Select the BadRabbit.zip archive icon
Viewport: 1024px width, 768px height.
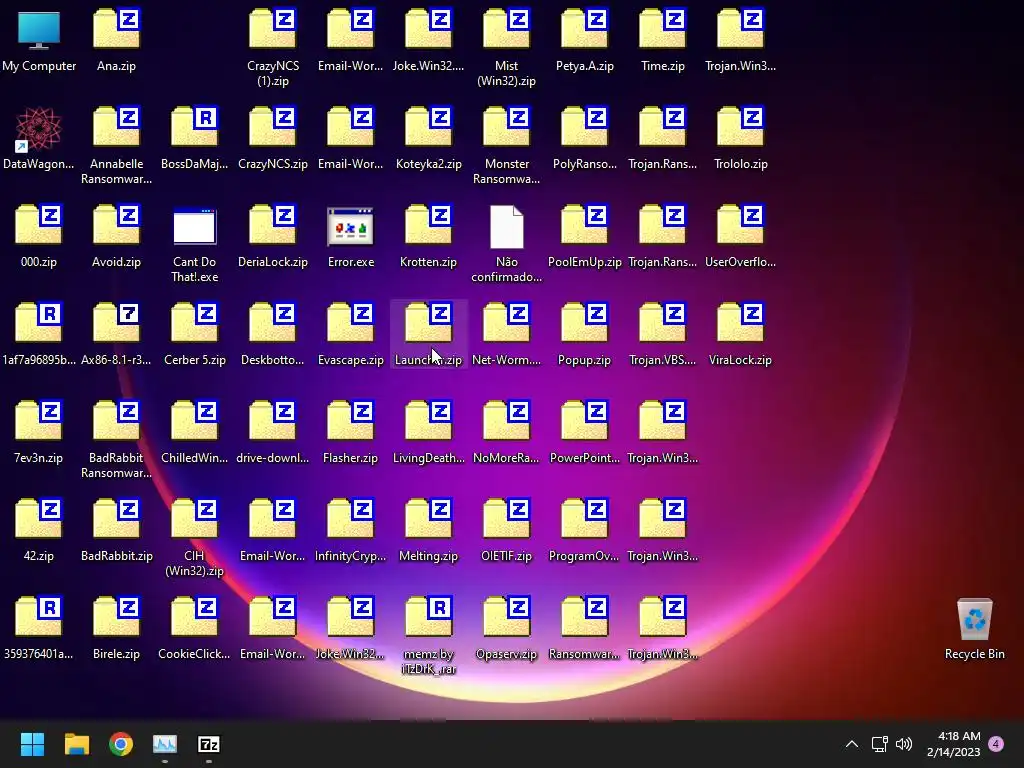pyautogui.click(x=116, y=519)
